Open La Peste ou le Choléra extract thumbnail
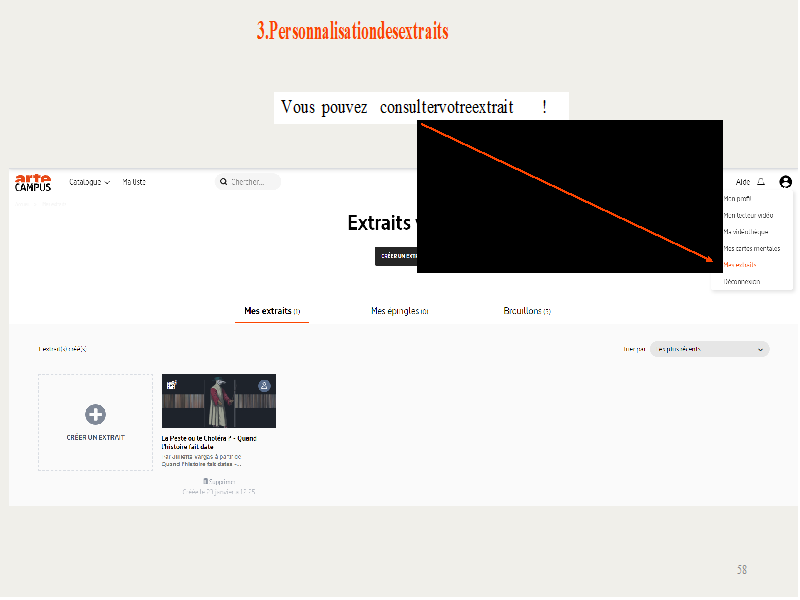 [219, 401]
